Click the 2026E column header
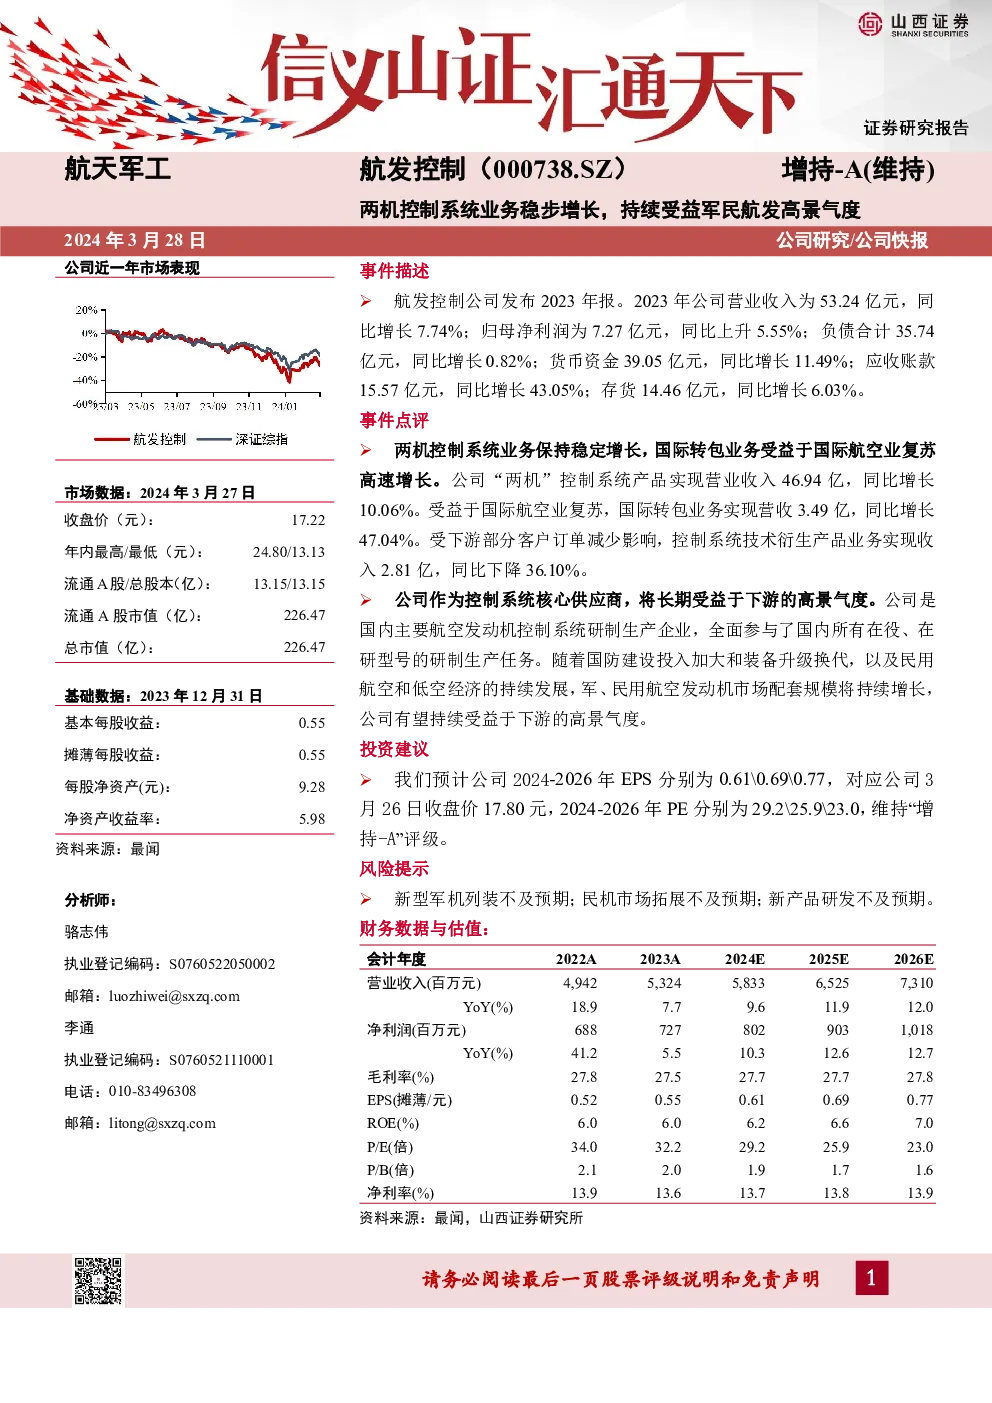The width and height of the screenshot is (992, 1403). pos(914,959)
